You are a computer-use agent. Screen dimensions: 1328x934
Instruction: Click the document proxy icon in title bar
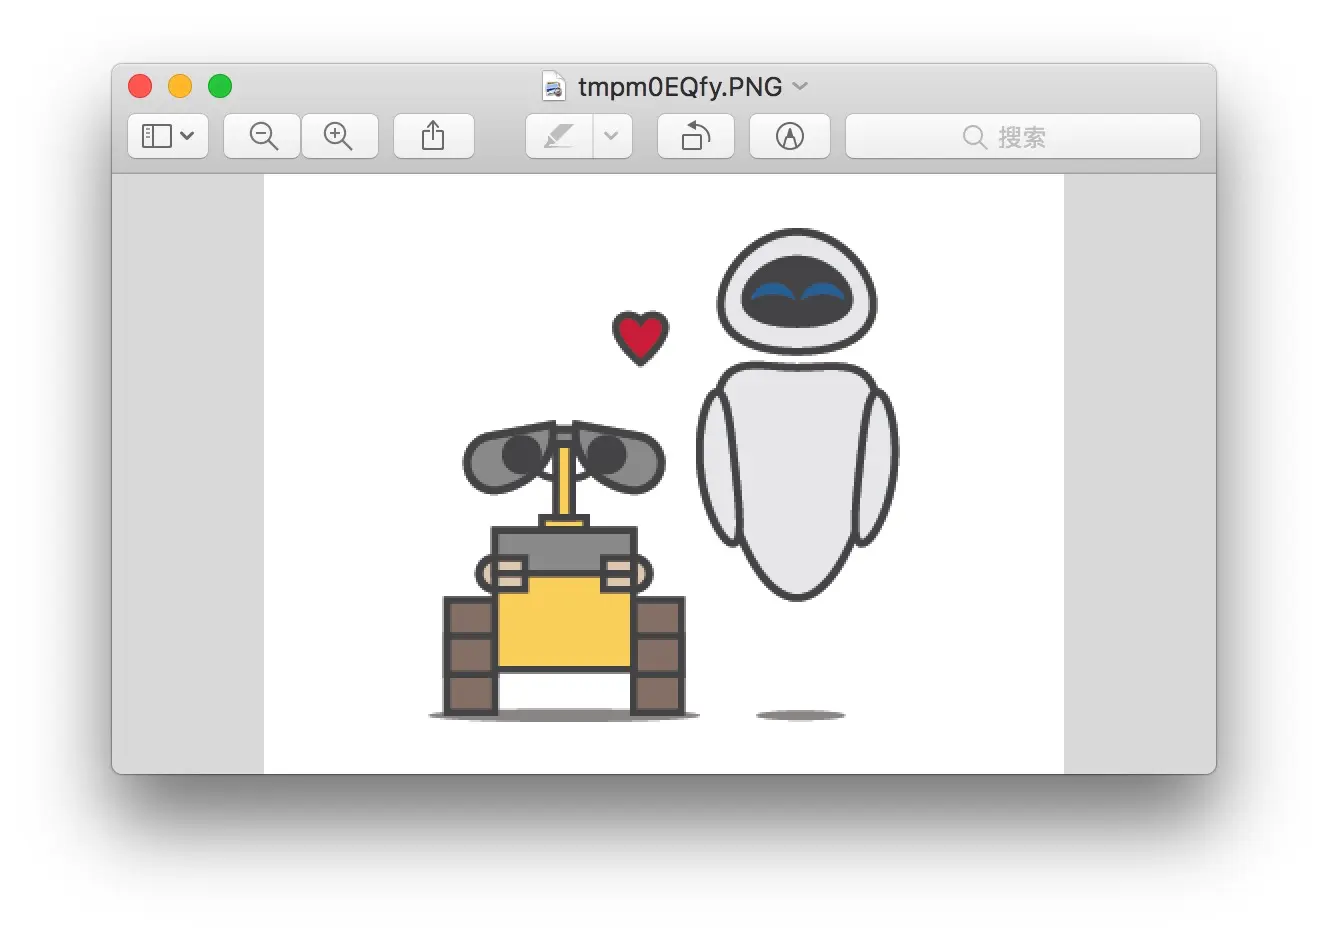coord(553,86)
